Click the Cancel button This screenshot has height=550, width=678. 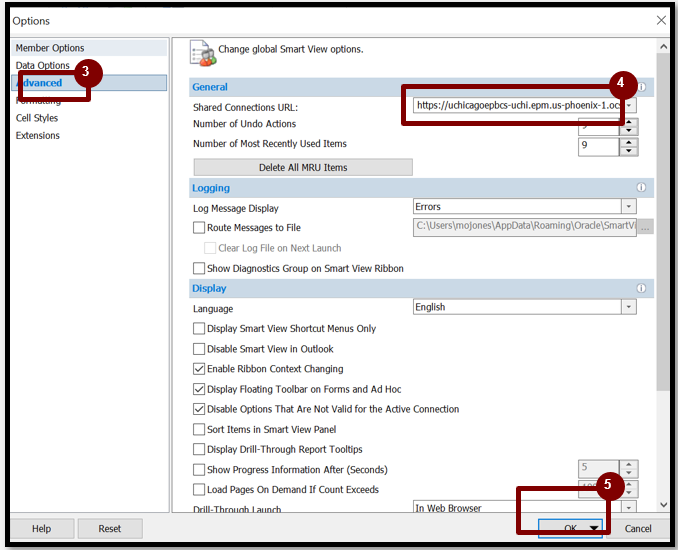pos(638,528)
